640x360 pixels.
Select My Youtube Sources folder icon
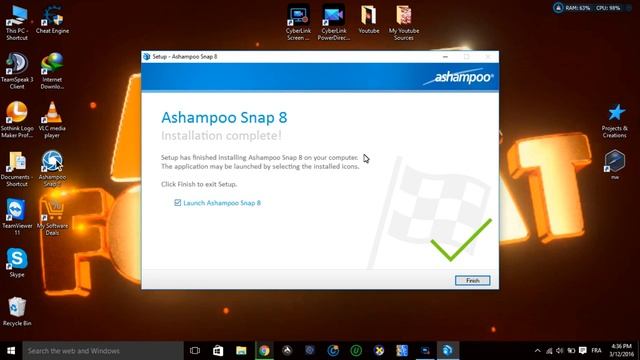coord(404,22)
